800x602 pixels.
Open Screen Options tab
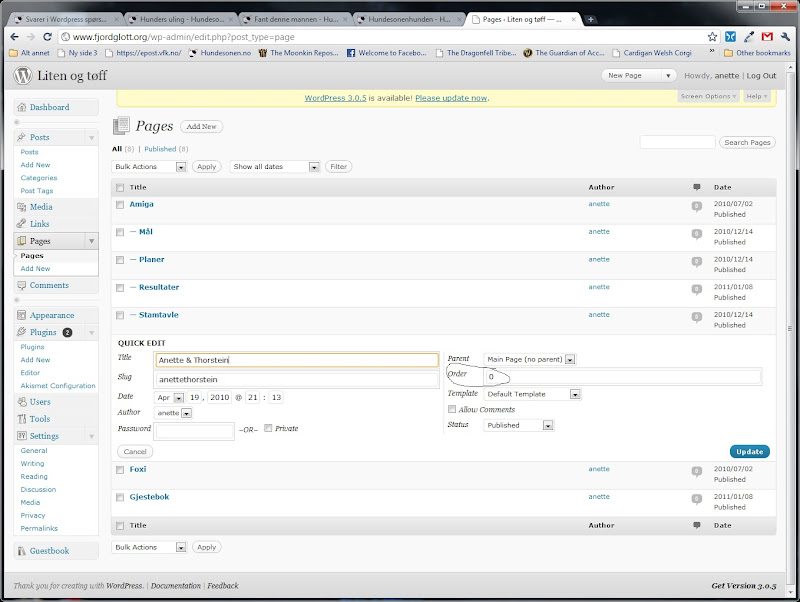pyautogui.click(x=709, y=96)
